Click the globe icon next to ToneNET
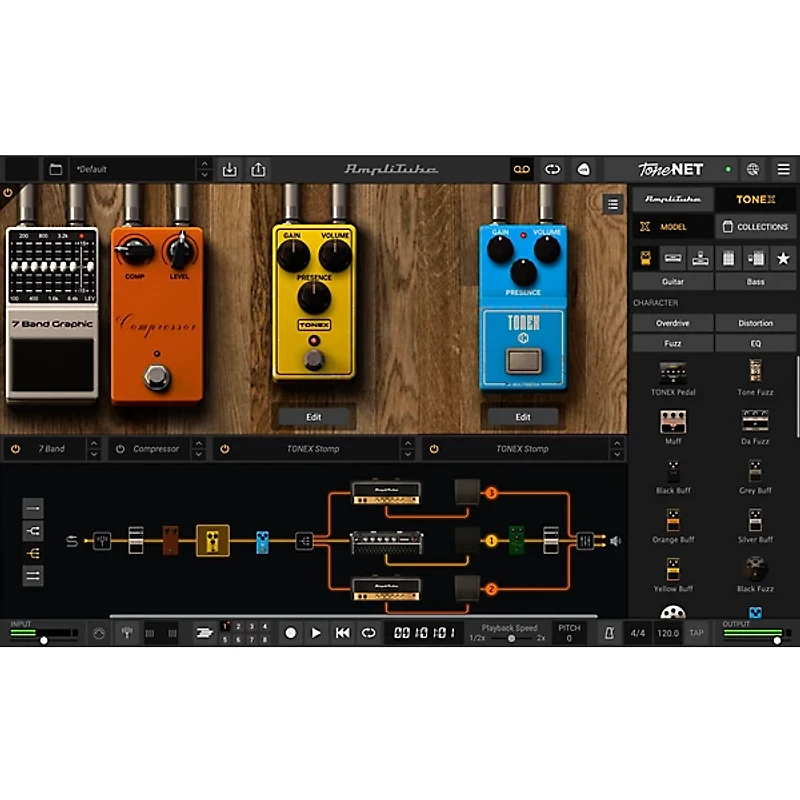800x800 pixels. pos(753,169)
